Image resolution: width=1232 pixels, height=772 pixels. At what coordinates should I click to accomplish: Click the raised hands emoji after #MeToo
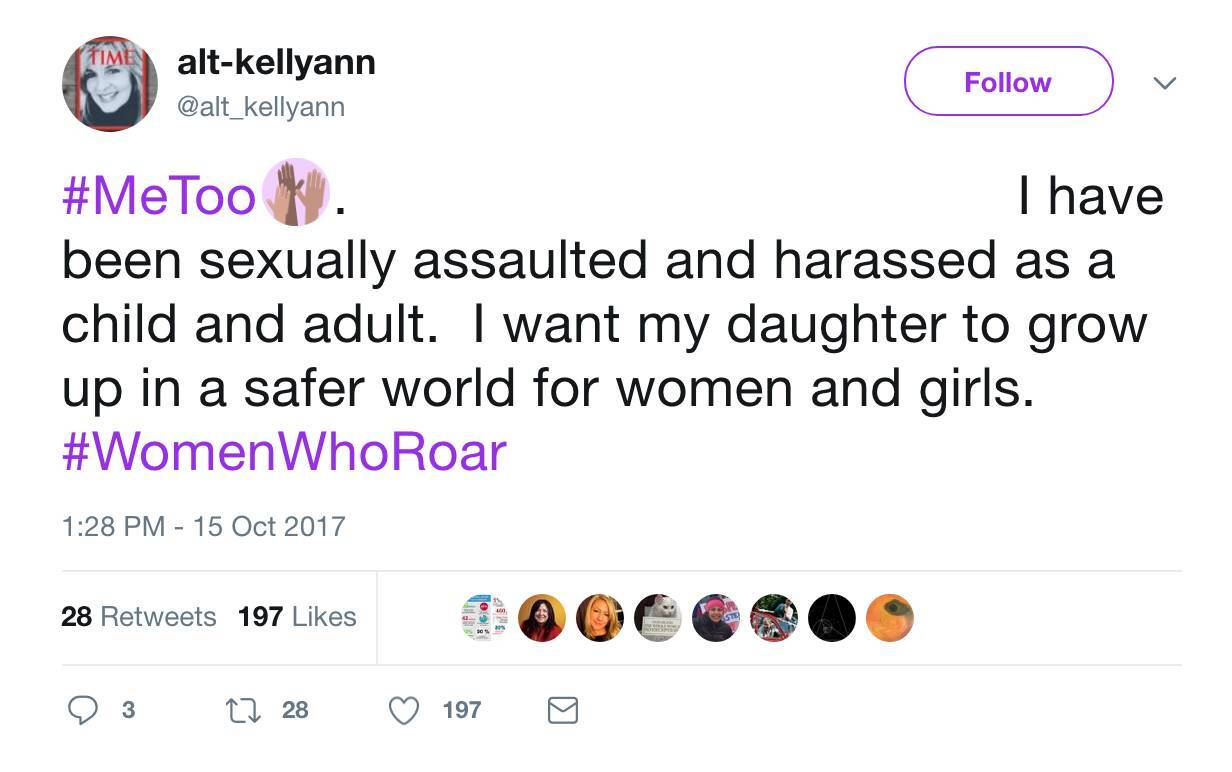click(x=295, y=193)
